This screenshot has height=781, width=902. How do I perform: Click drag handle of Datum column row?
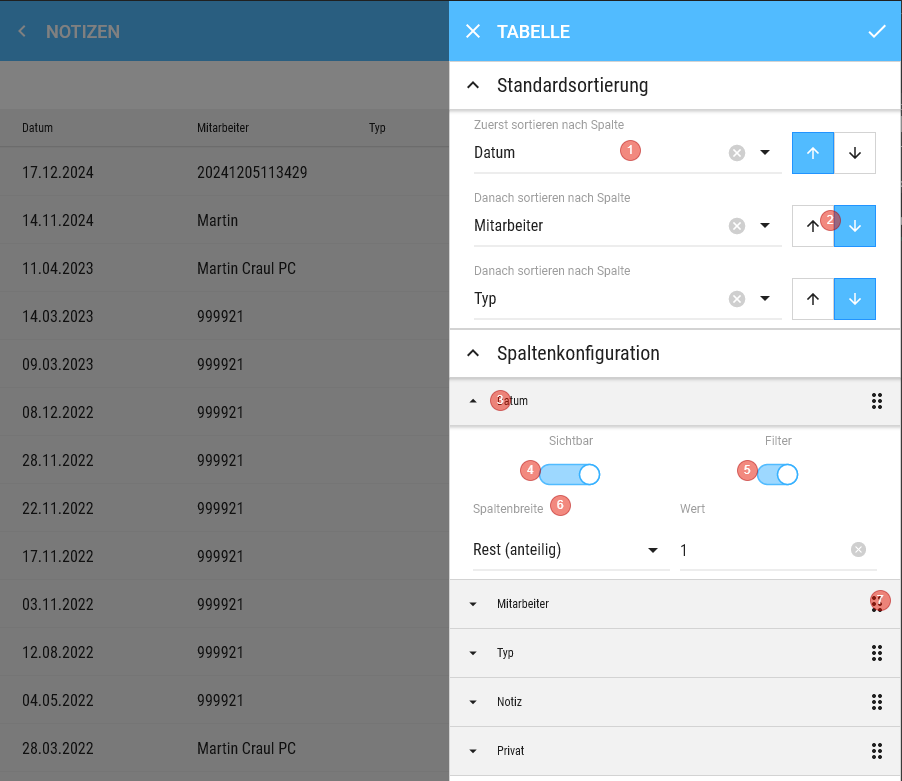pyautogui.click(x=877, y=401)
